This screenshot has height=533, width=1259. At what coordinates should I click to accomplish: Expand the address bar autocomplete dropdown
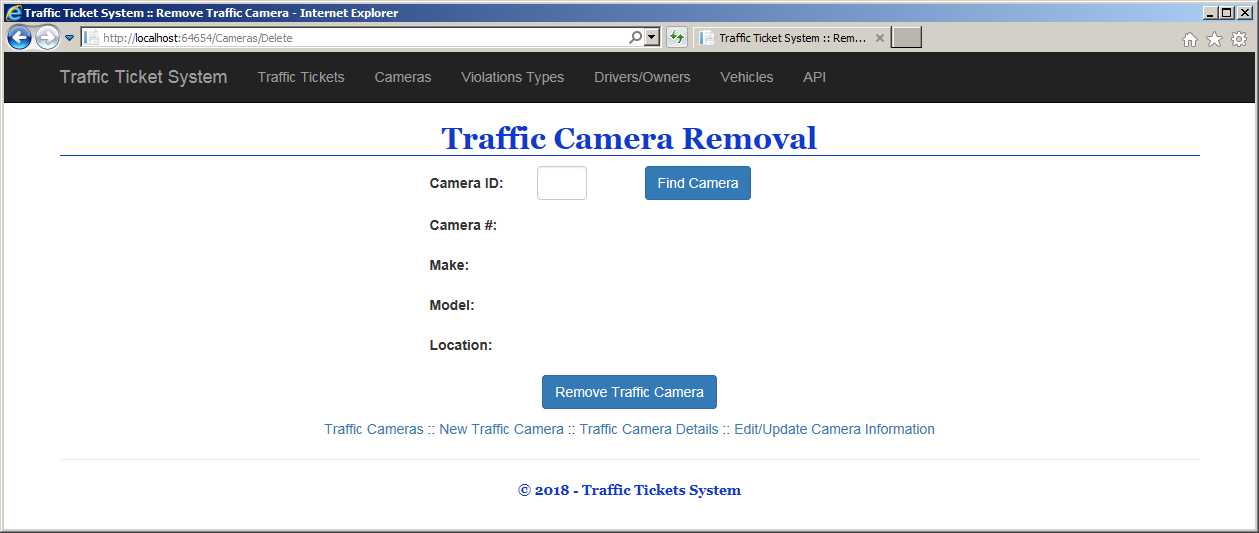(652, 38)
